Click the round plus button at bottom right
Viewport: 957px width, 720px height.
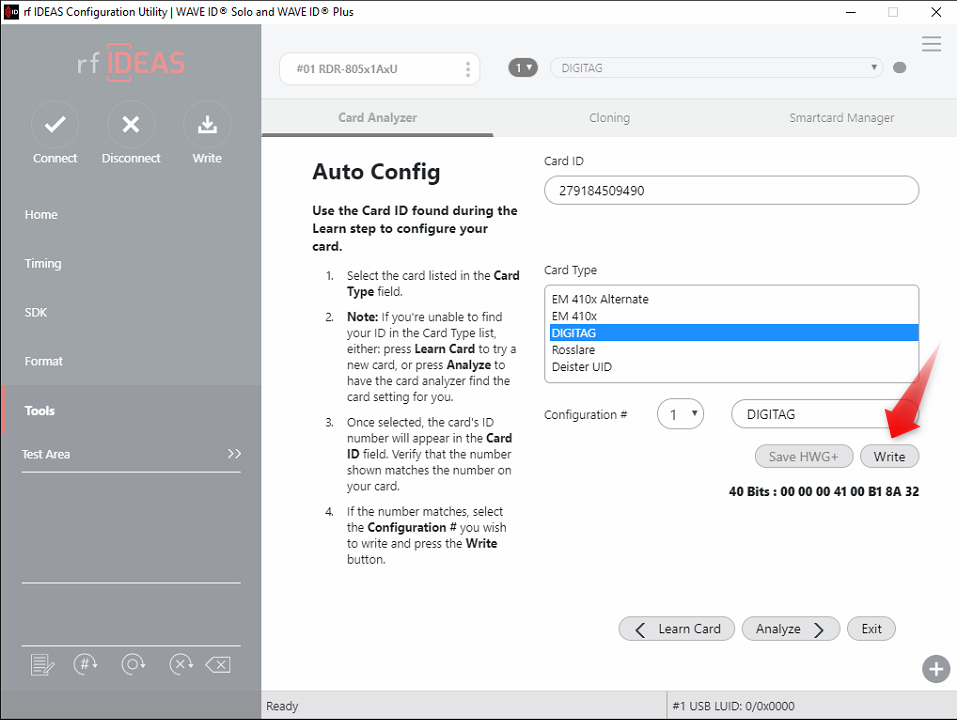tap(936, 669)
